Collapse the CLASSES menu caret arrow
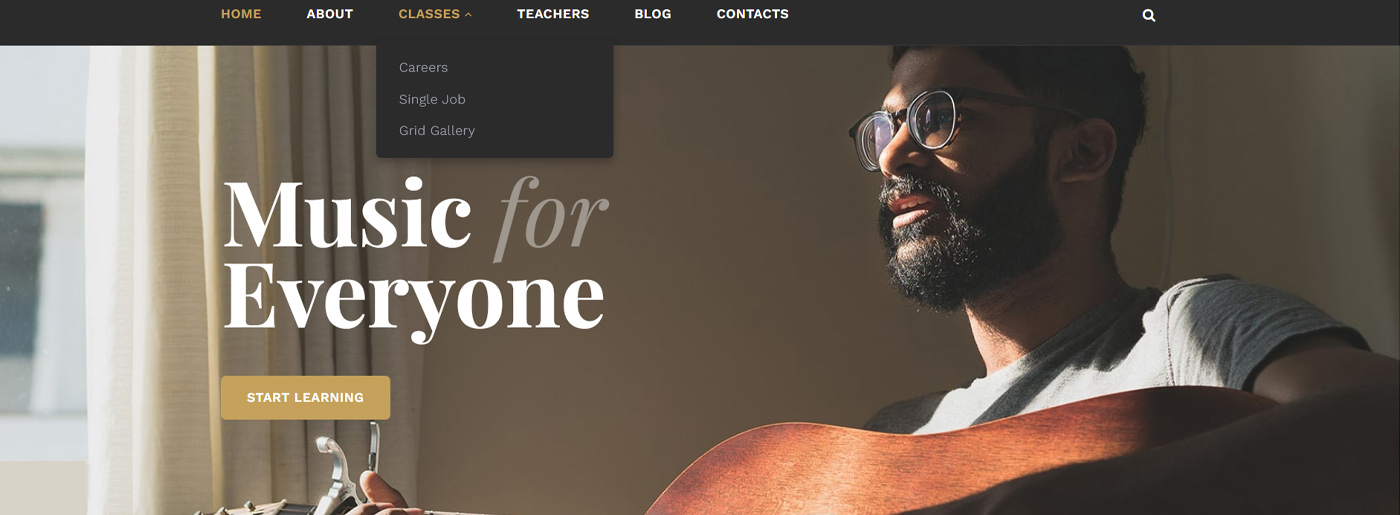Image resolution: width=1400 pixels, height=515 pixels. point(468,15)
